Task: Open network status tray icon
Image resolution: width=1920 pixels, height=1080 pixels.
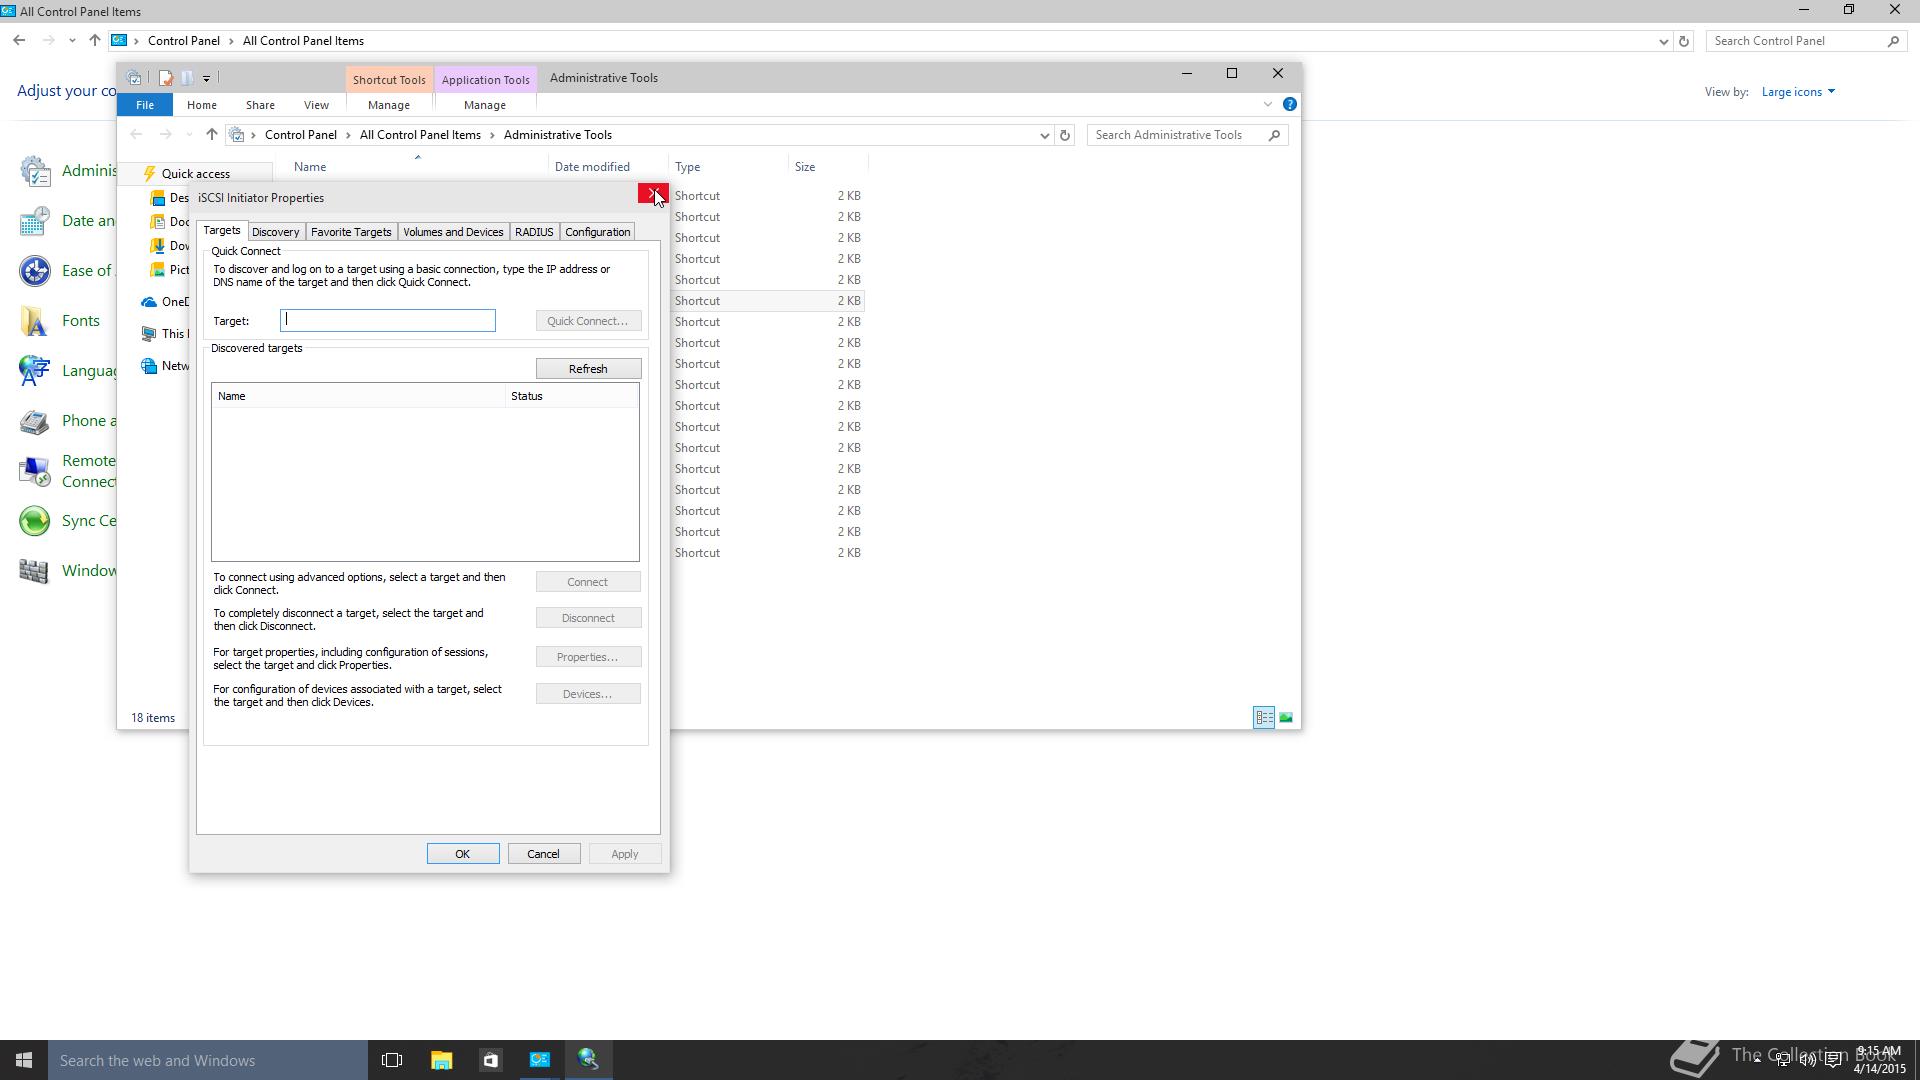Action: coord(1783,1060)
